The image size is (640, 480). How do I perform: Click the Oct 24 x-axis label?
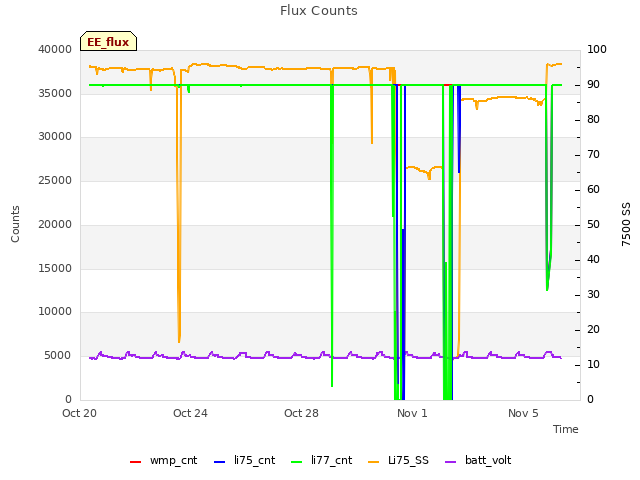pos(190,413)
